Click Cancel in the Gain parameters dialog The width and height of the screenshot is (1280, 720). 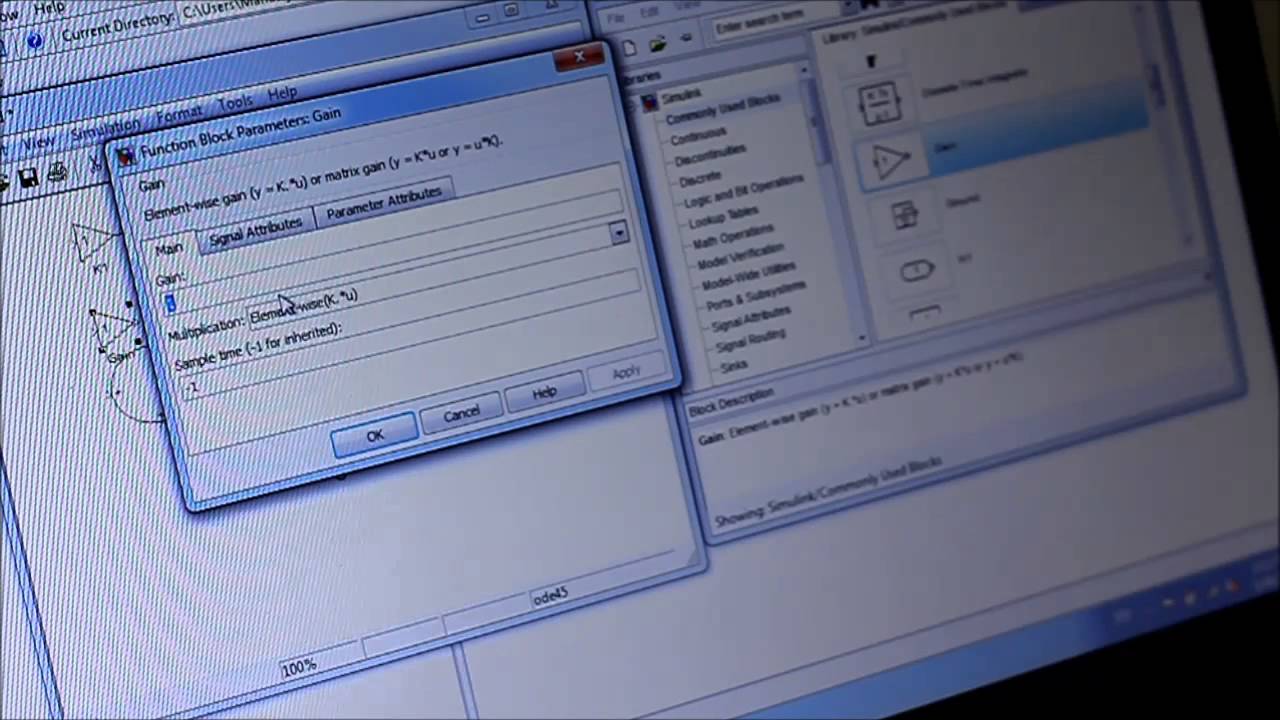pyautogui.click(x=461, y=413)
